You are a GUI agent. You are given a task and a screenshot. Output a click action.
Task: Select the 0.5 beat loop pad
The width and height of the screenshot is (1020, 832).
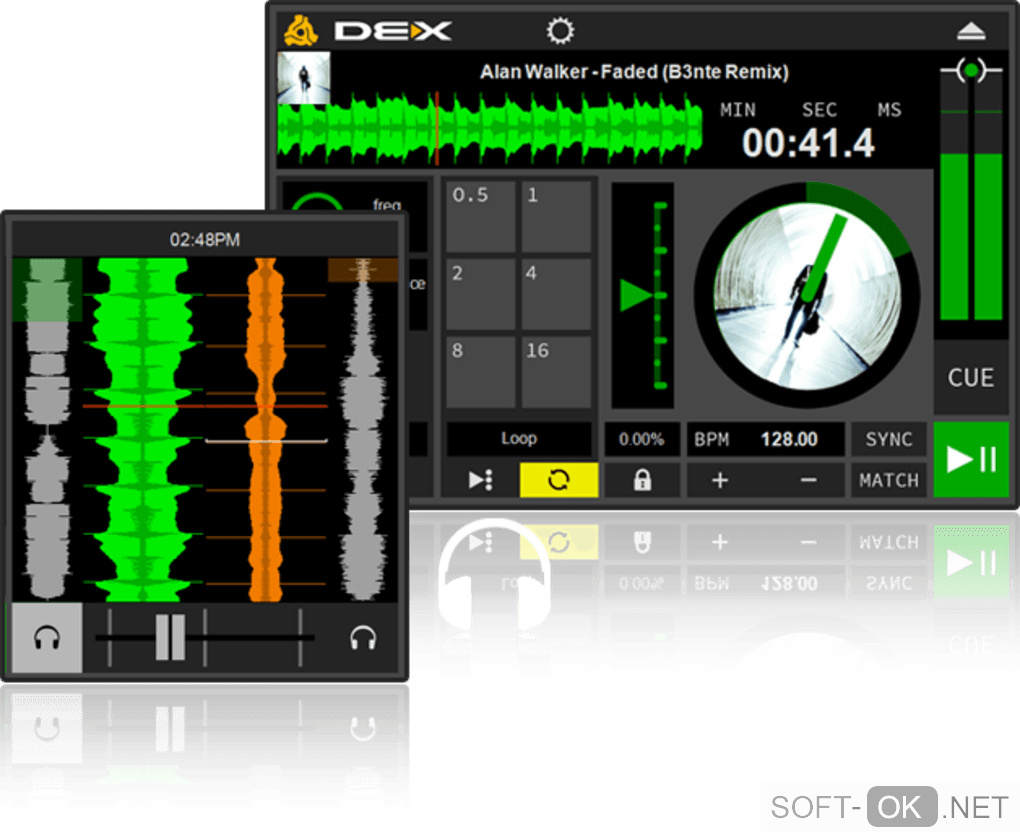click(x=481, y=216)
